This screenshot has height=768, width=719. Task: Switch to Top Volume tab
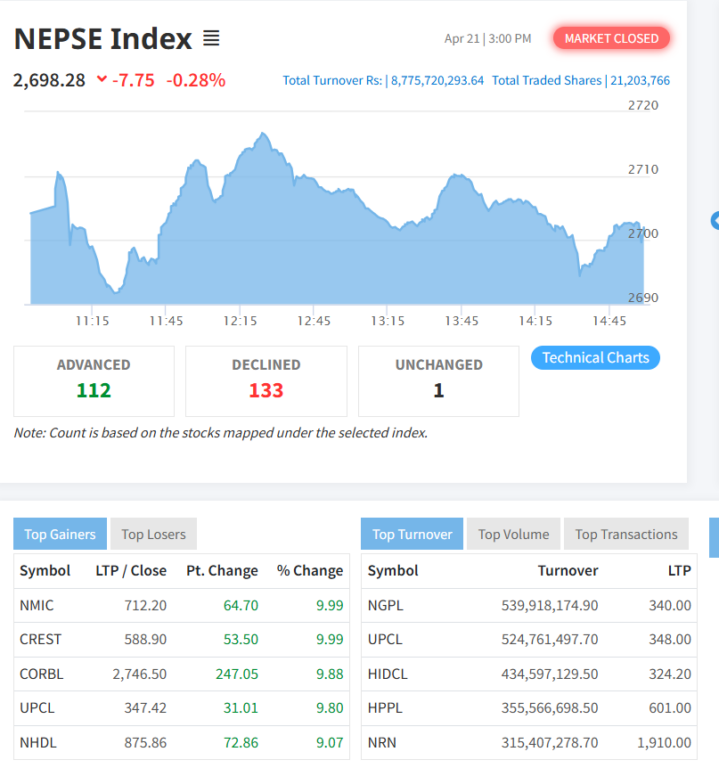[x=513, y=534]
